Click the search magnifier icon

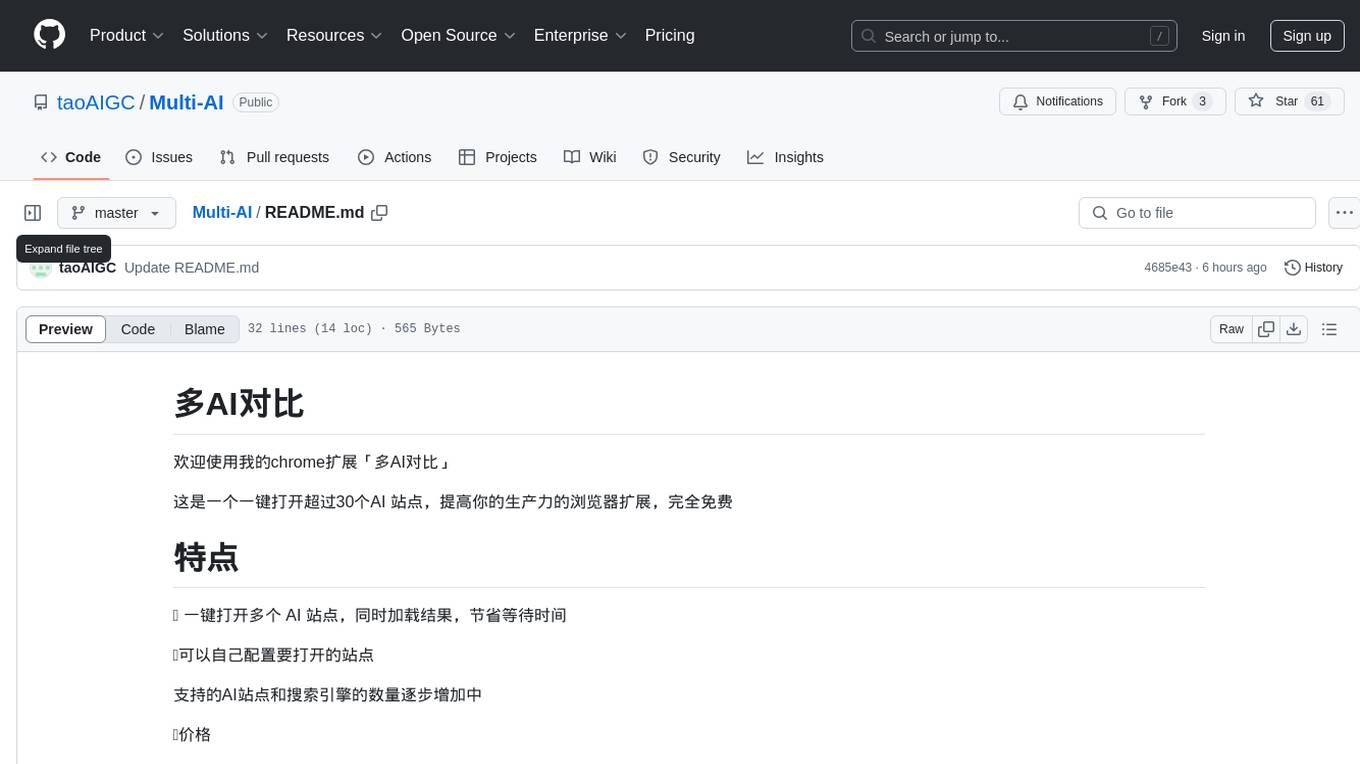click(x=869, y=36)
